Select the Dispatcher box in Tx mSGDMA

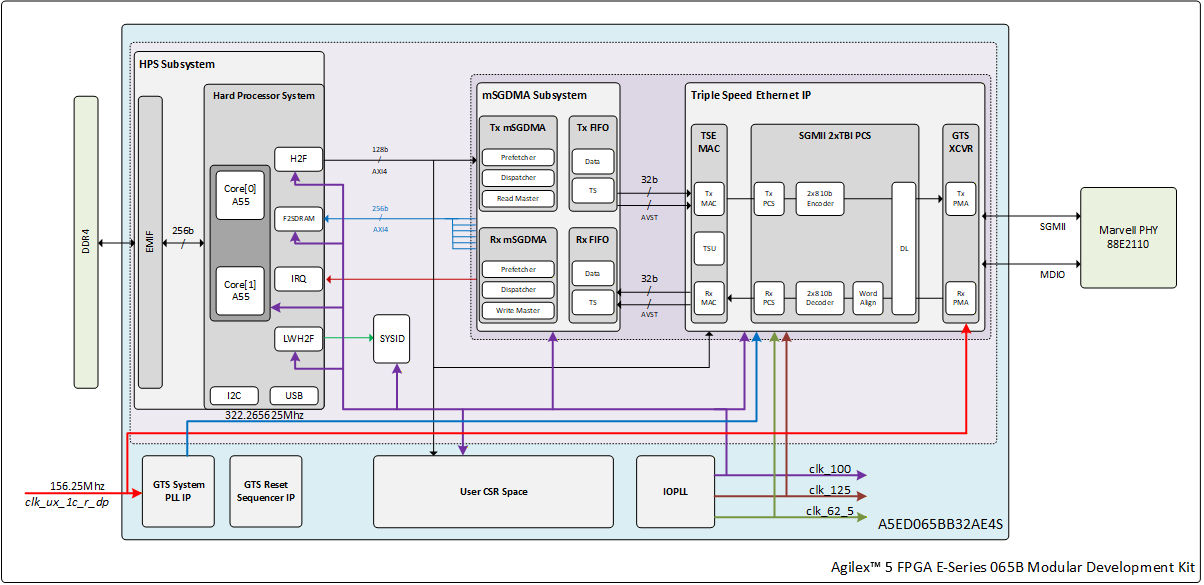click(x=517, y=177)
